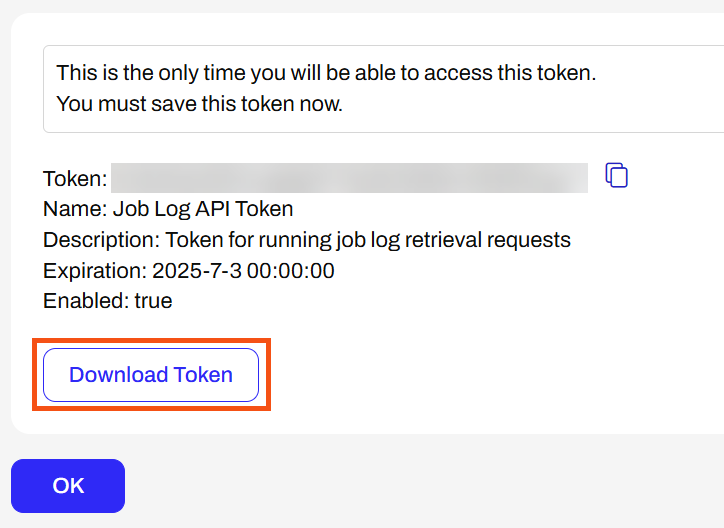Image resolution: width=724 pixels, height=528 pixels.
Task: Click the Description: label
Action: point(102,240)
